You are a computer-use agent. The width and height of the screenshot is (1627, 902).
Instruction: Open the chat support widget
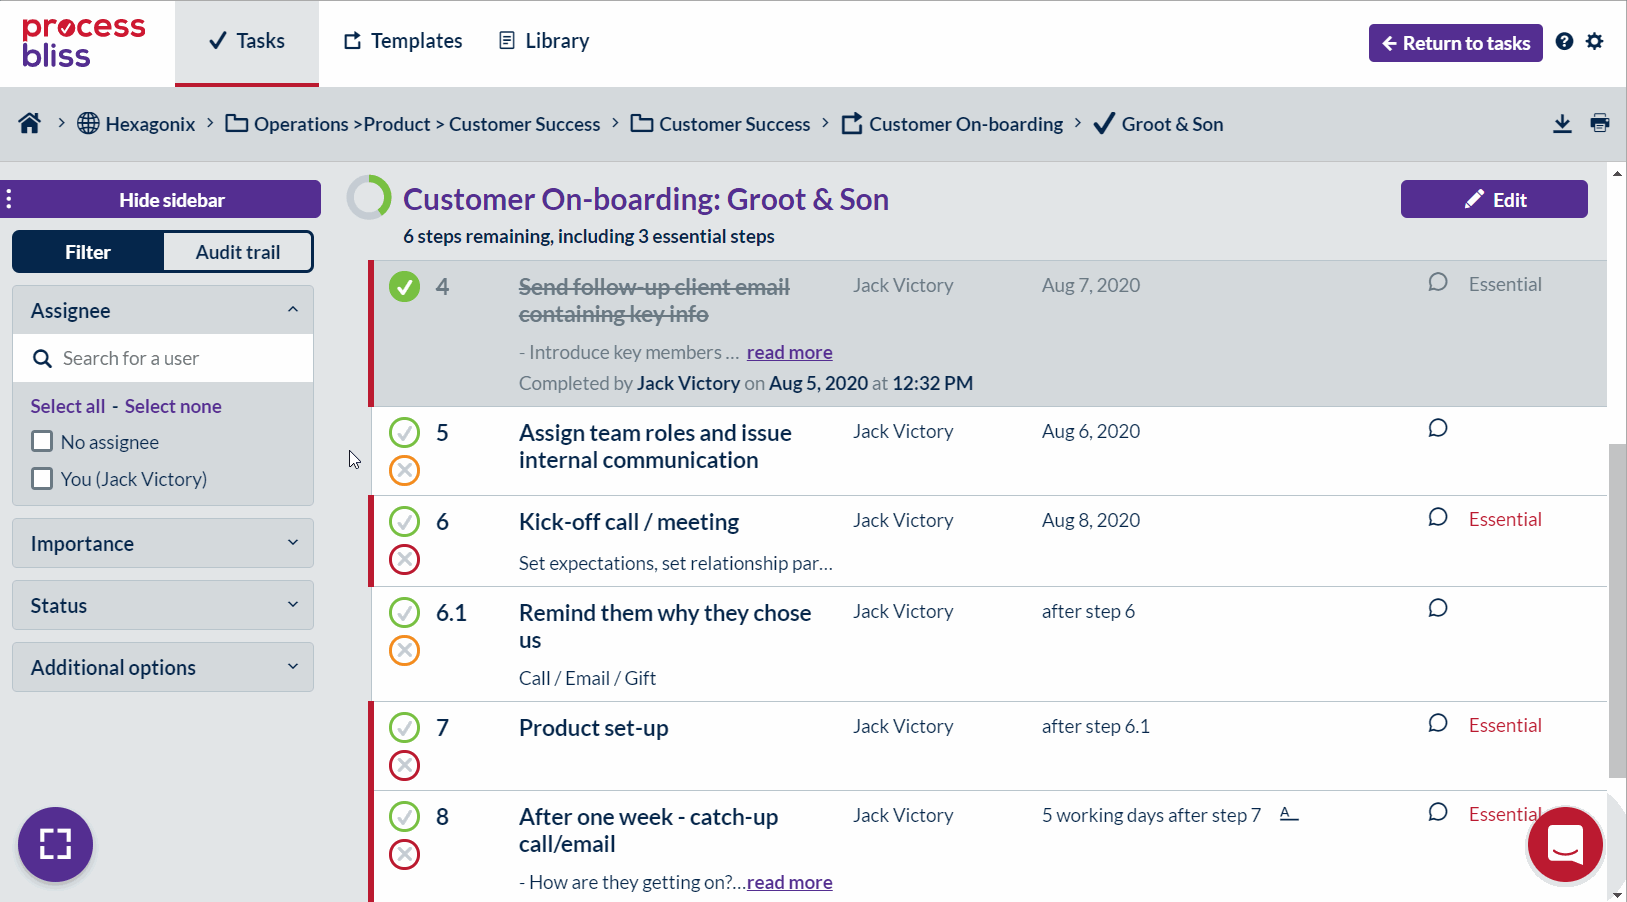click(1564, 844)
